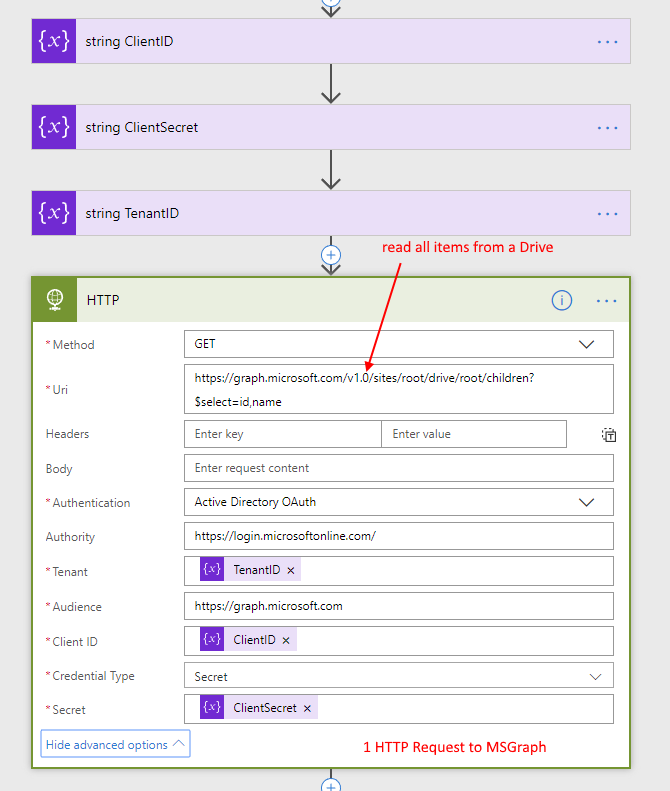Click the Headers Enter key field
670x791 pixels.
(282, 434)
